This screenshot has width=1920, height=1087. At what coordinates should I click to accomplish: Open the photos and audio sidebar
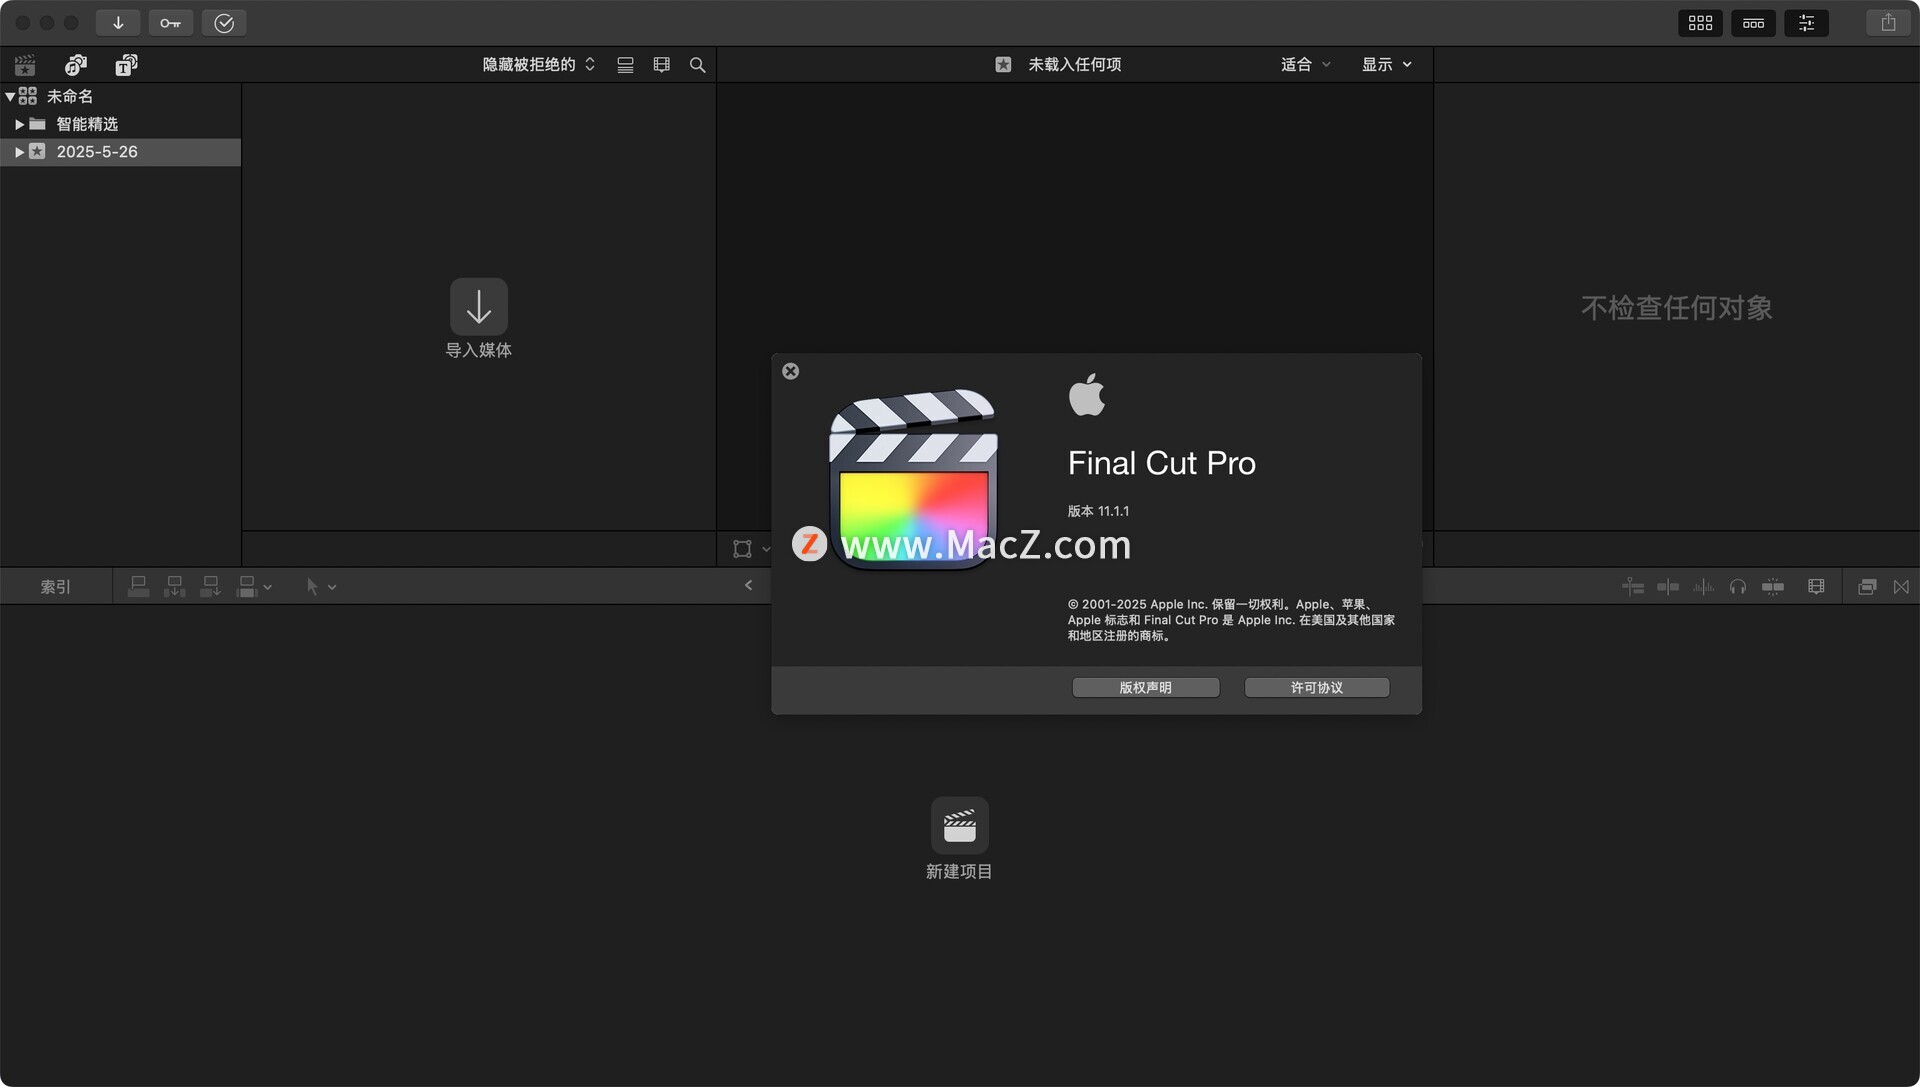[x=76, y=65]
